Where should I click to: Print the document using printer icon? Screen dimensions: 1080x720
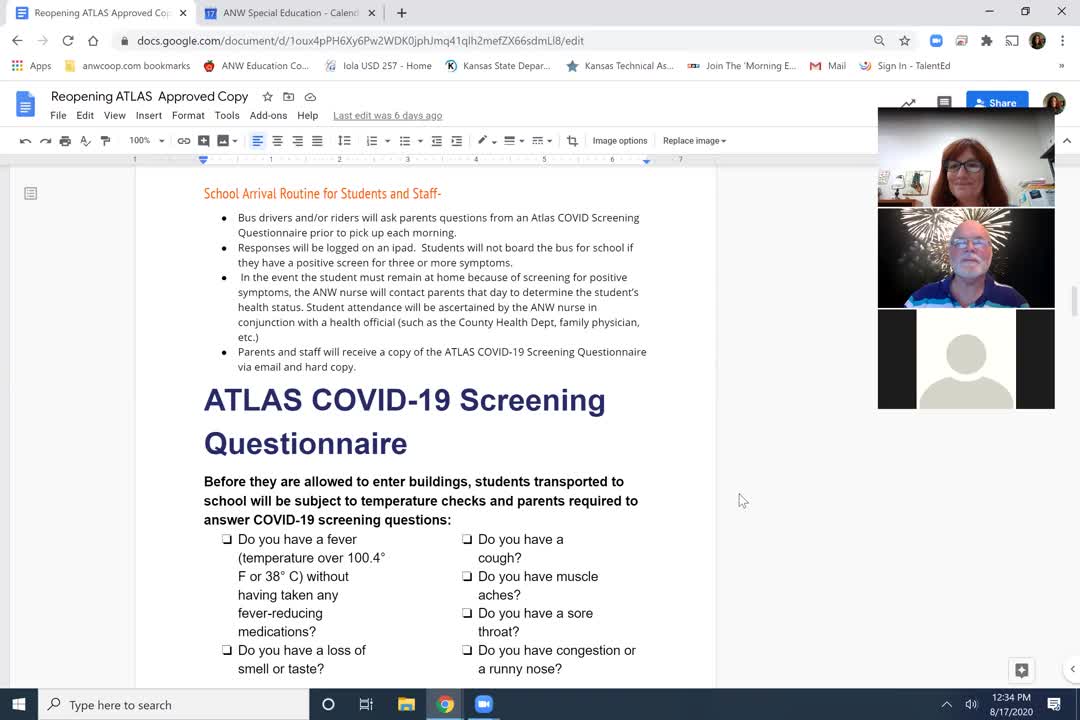pos(65,141)
